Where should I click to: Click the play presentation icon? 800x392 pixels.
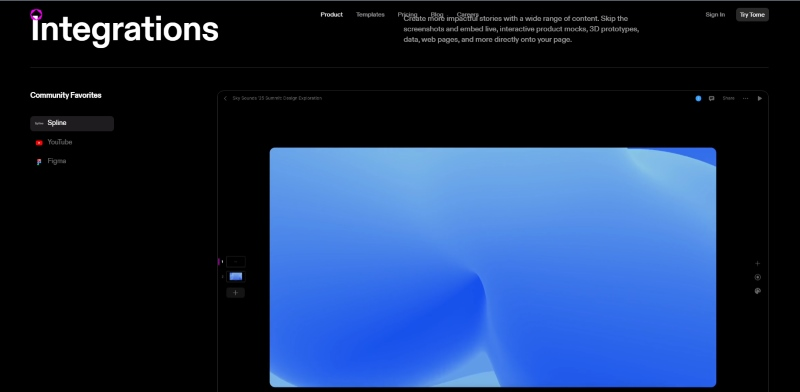[759, 99]
